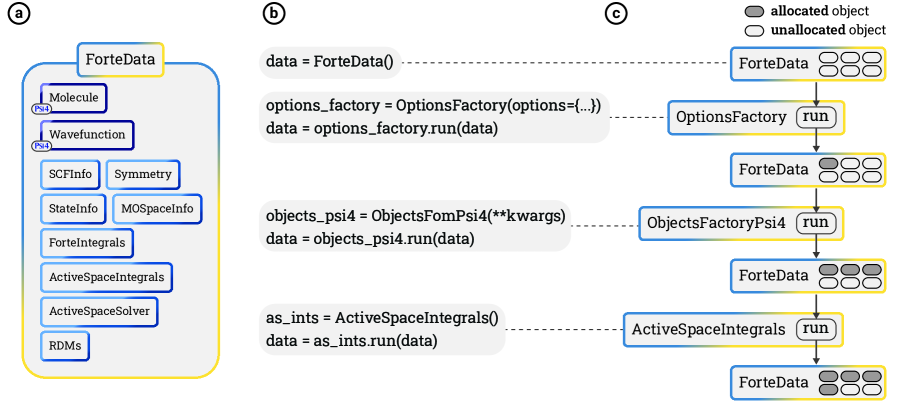This screenshot has height=407, width=900.
Task: Click the white unallocated object legend icon
Action: click(x=755, y=30)
